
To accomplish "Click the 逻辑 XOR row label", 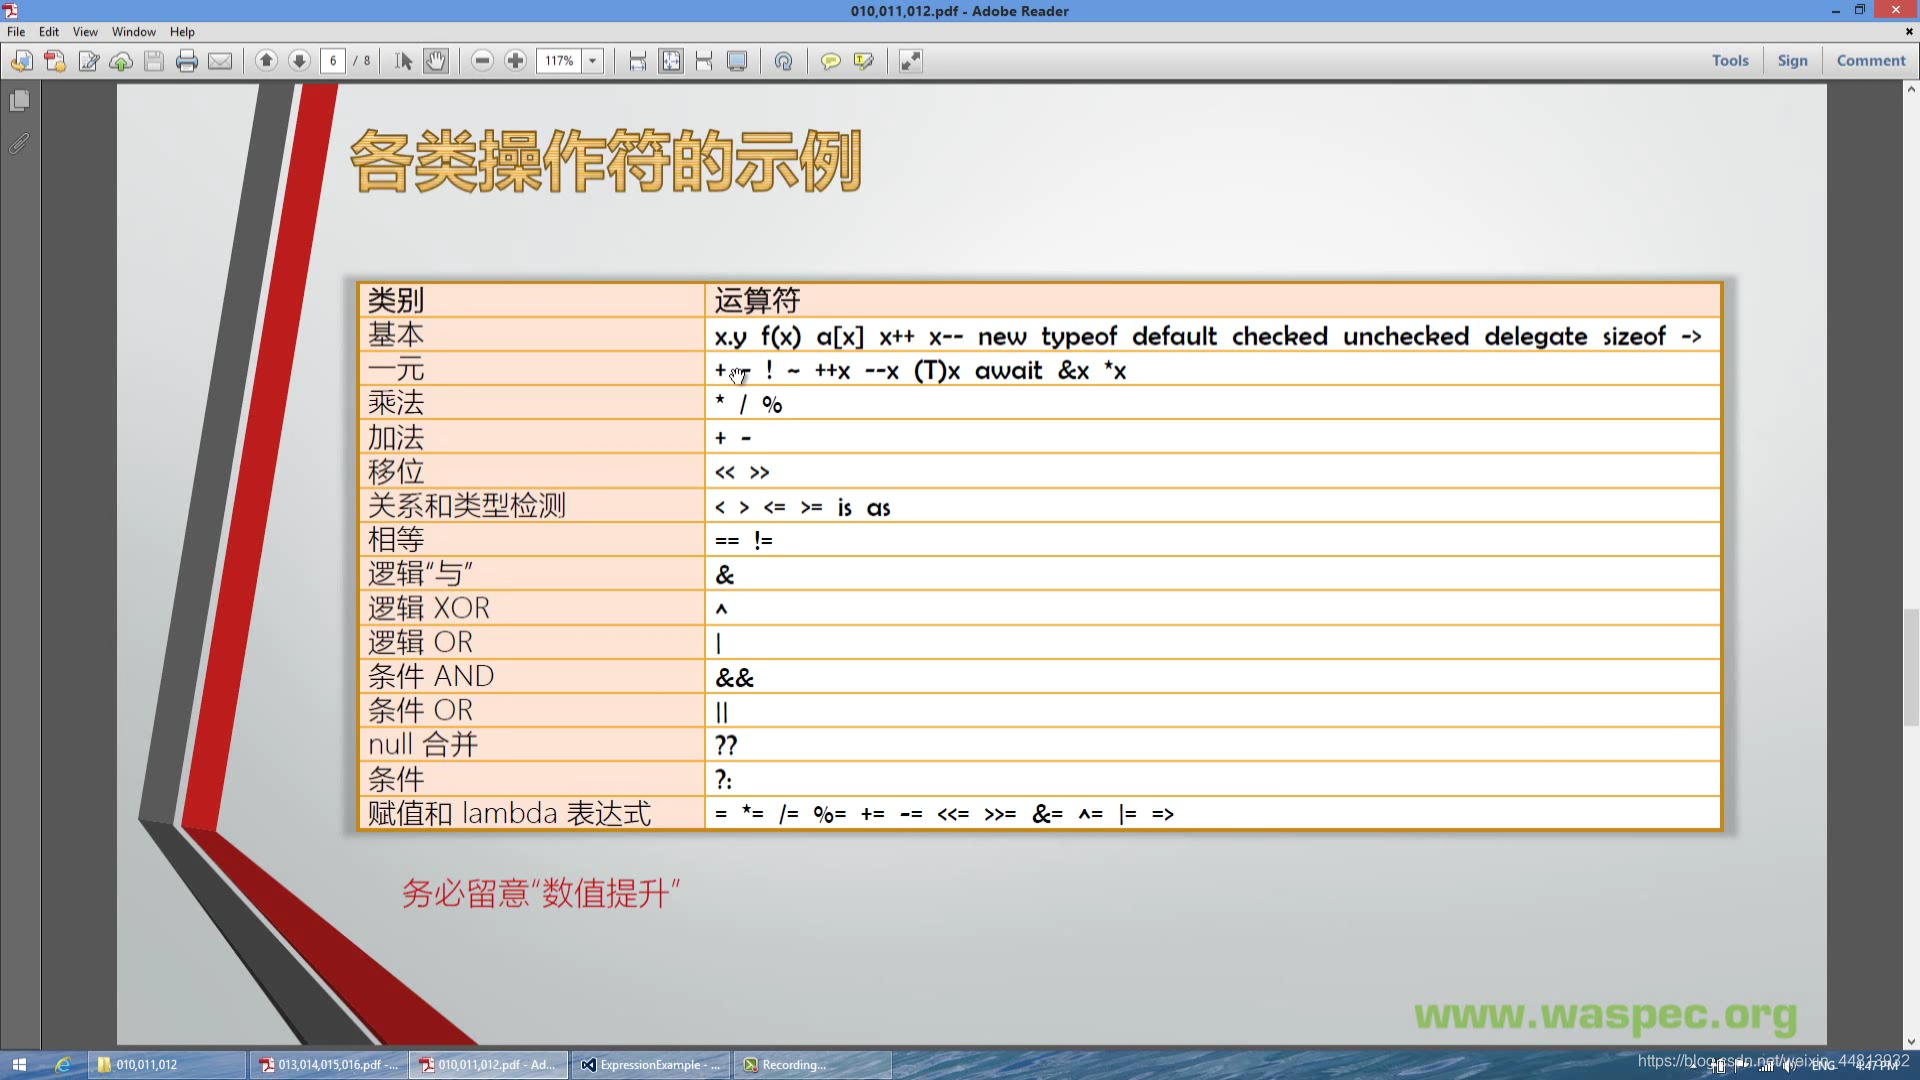I will [429, 608].
